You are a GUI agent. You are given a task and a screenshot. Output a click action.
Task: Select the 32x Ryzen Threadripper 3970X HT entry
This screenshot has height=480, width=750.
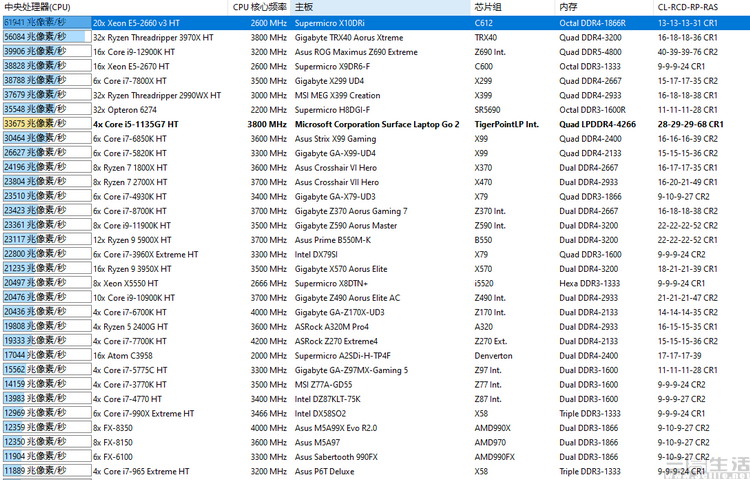153,38
